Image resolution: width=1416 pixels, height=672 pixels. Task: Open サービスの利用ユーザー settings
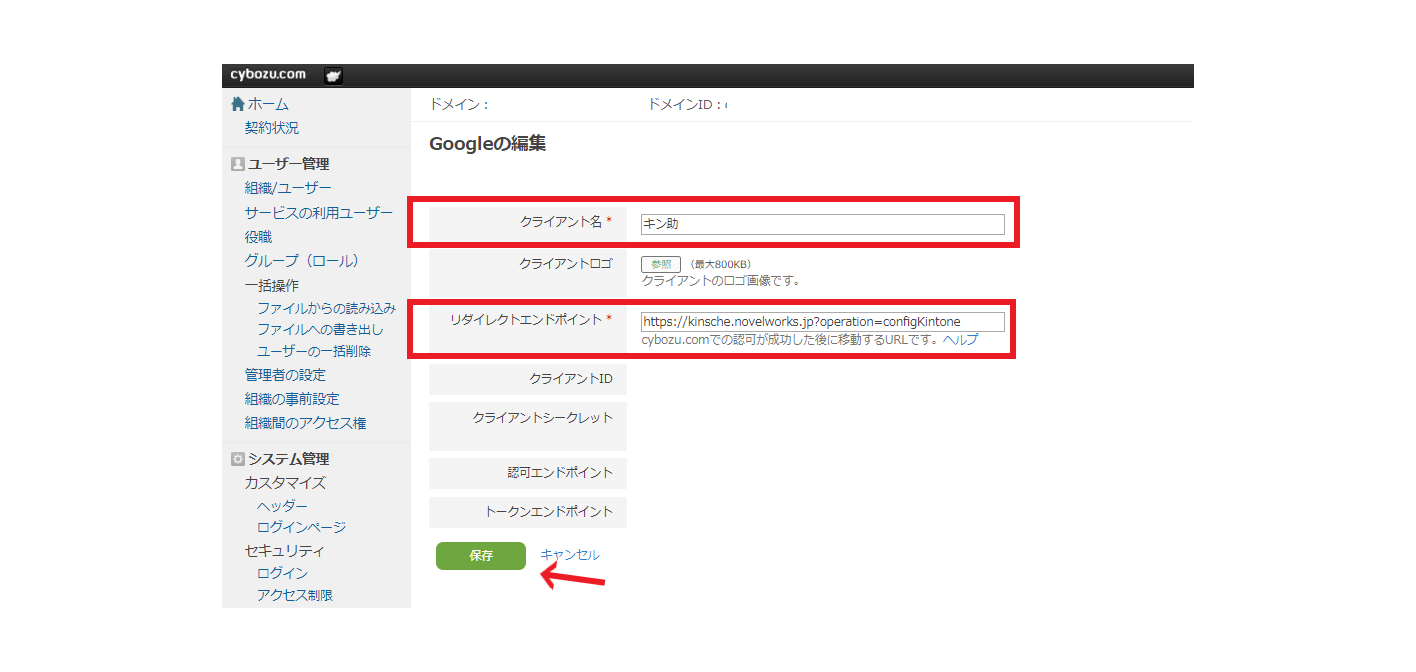point(319,213)
